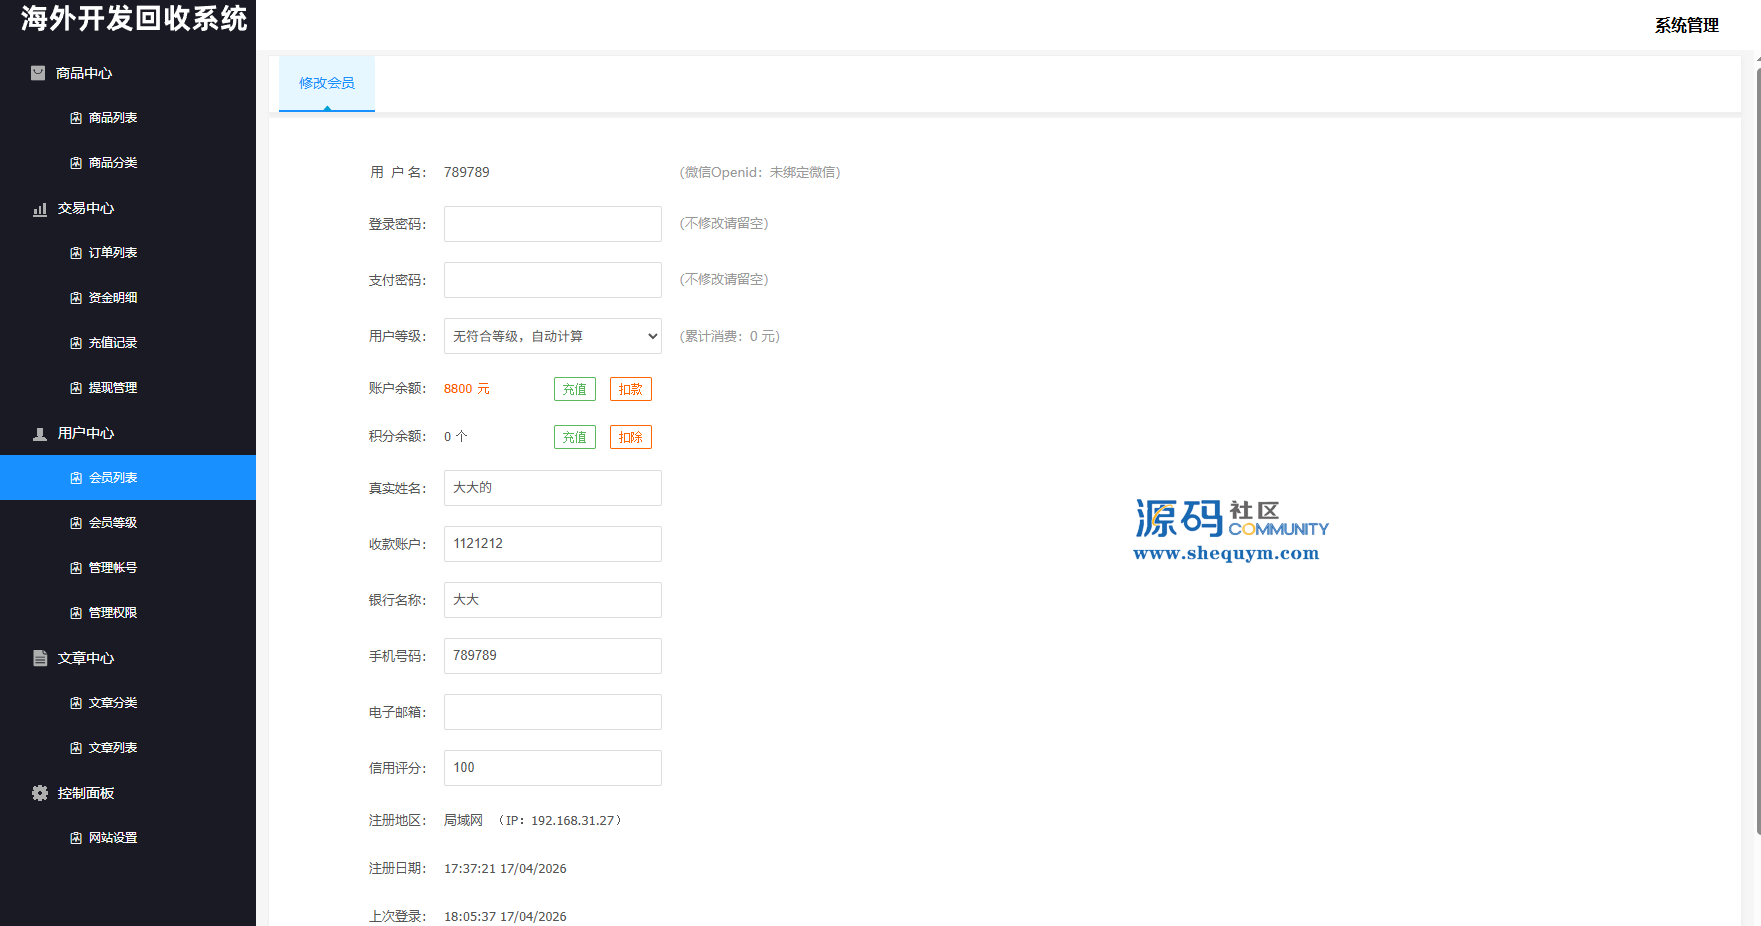1761x926 pixels.
Task: Click the 用户中心 person icon
Action: (x=40, y=434)
